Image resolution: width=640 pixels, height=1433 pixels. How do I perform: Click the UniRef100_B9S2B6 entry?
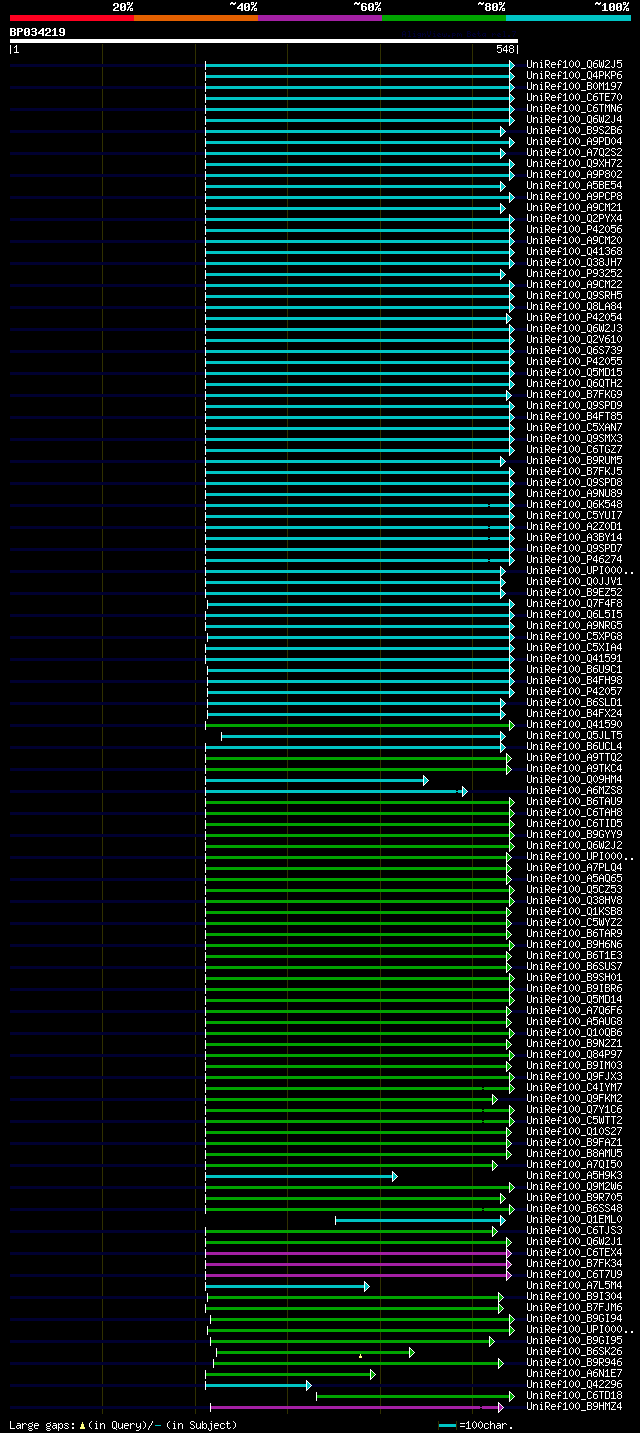pyautogui.click(x=574, y=130)
